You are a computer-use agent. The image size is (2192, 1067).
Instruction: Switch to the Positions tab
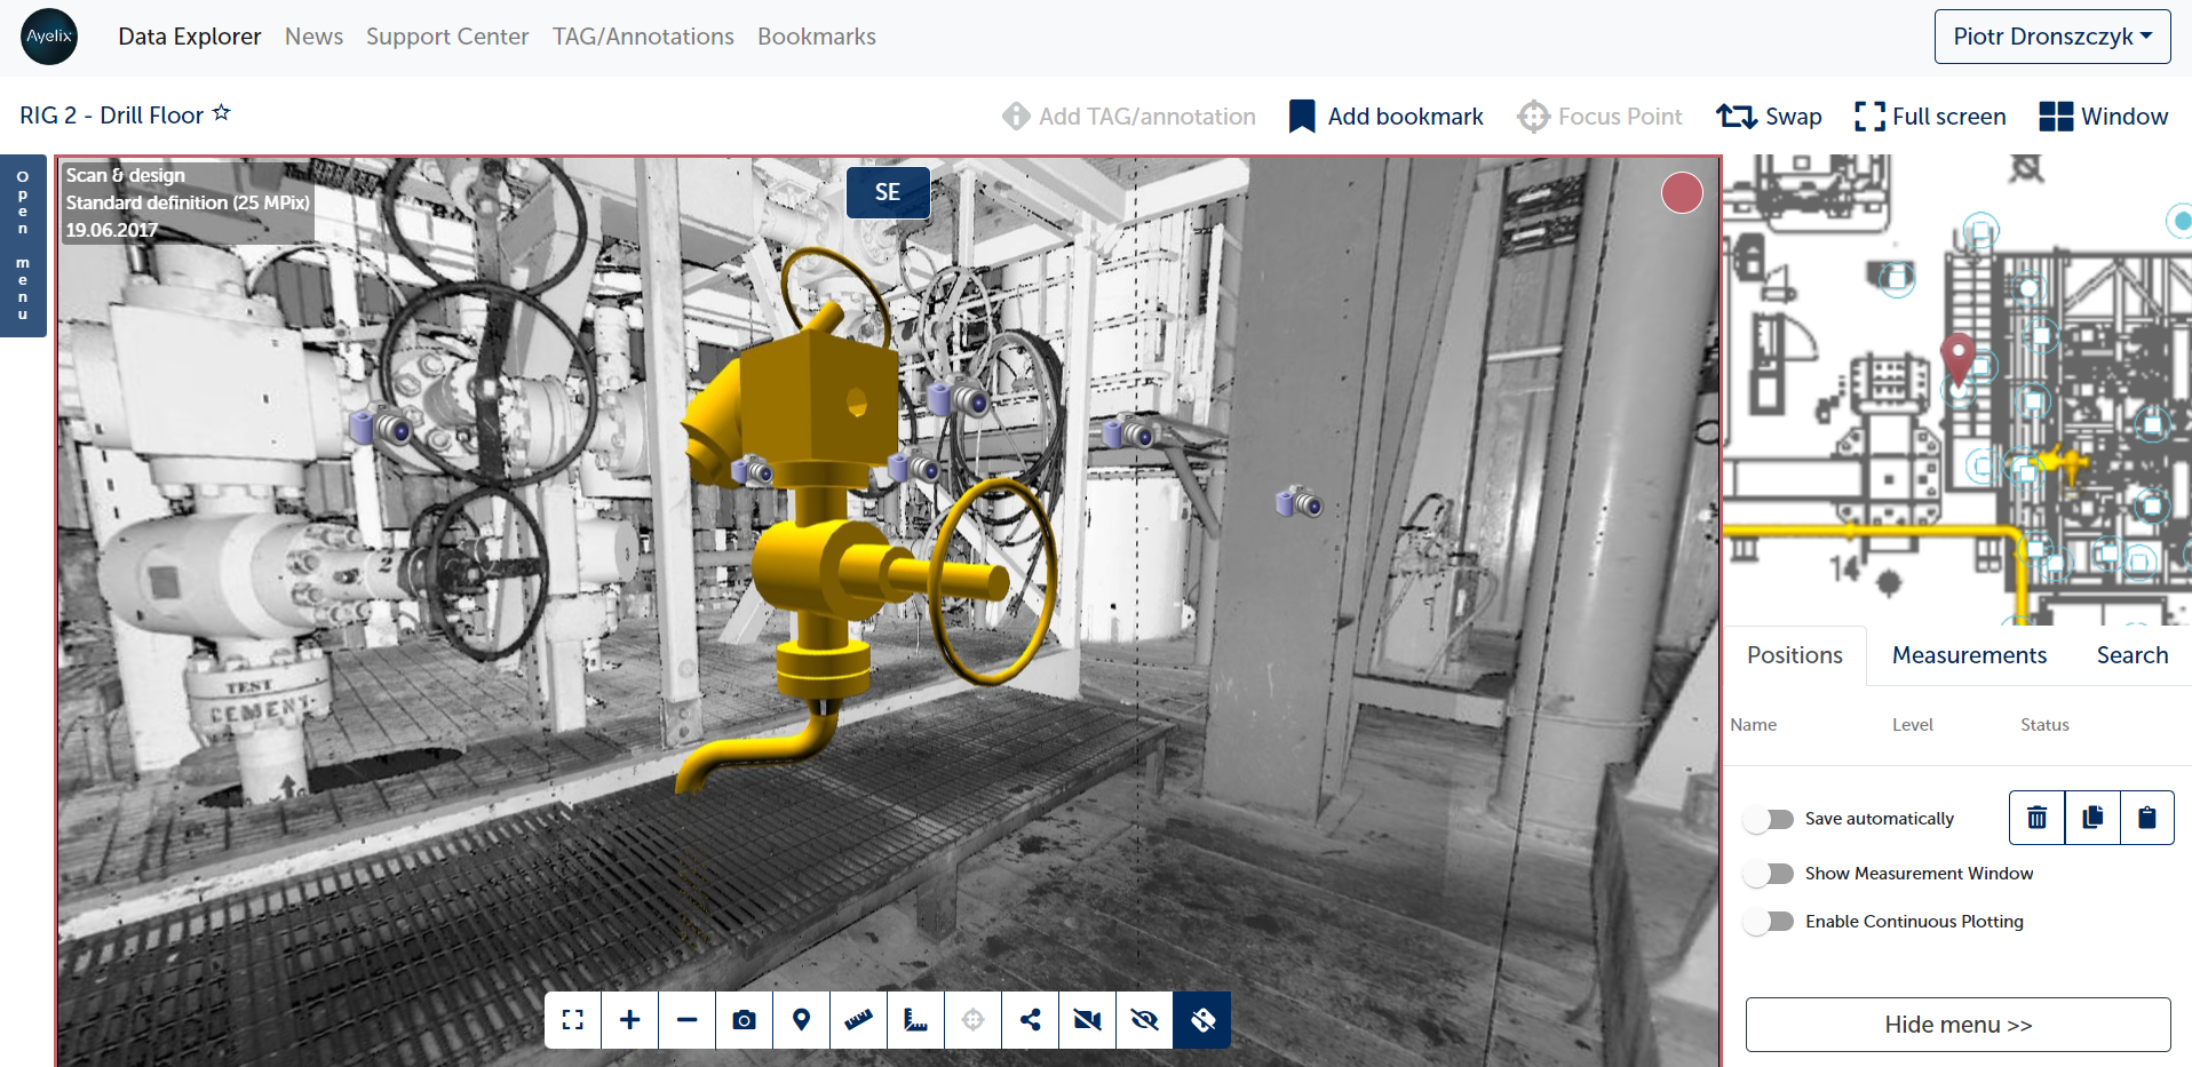[1794, 655]
